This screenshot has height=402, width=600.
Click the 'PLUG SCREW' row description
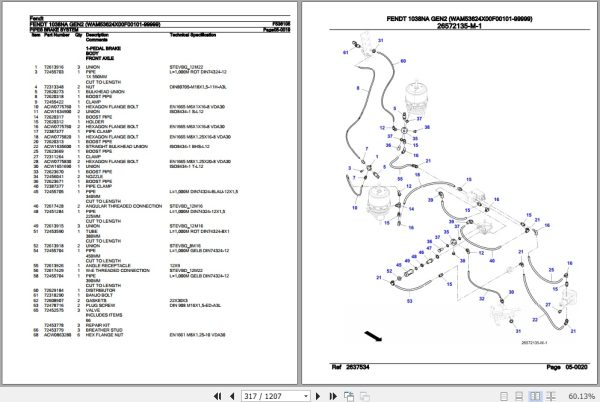(x=100, y=305)
